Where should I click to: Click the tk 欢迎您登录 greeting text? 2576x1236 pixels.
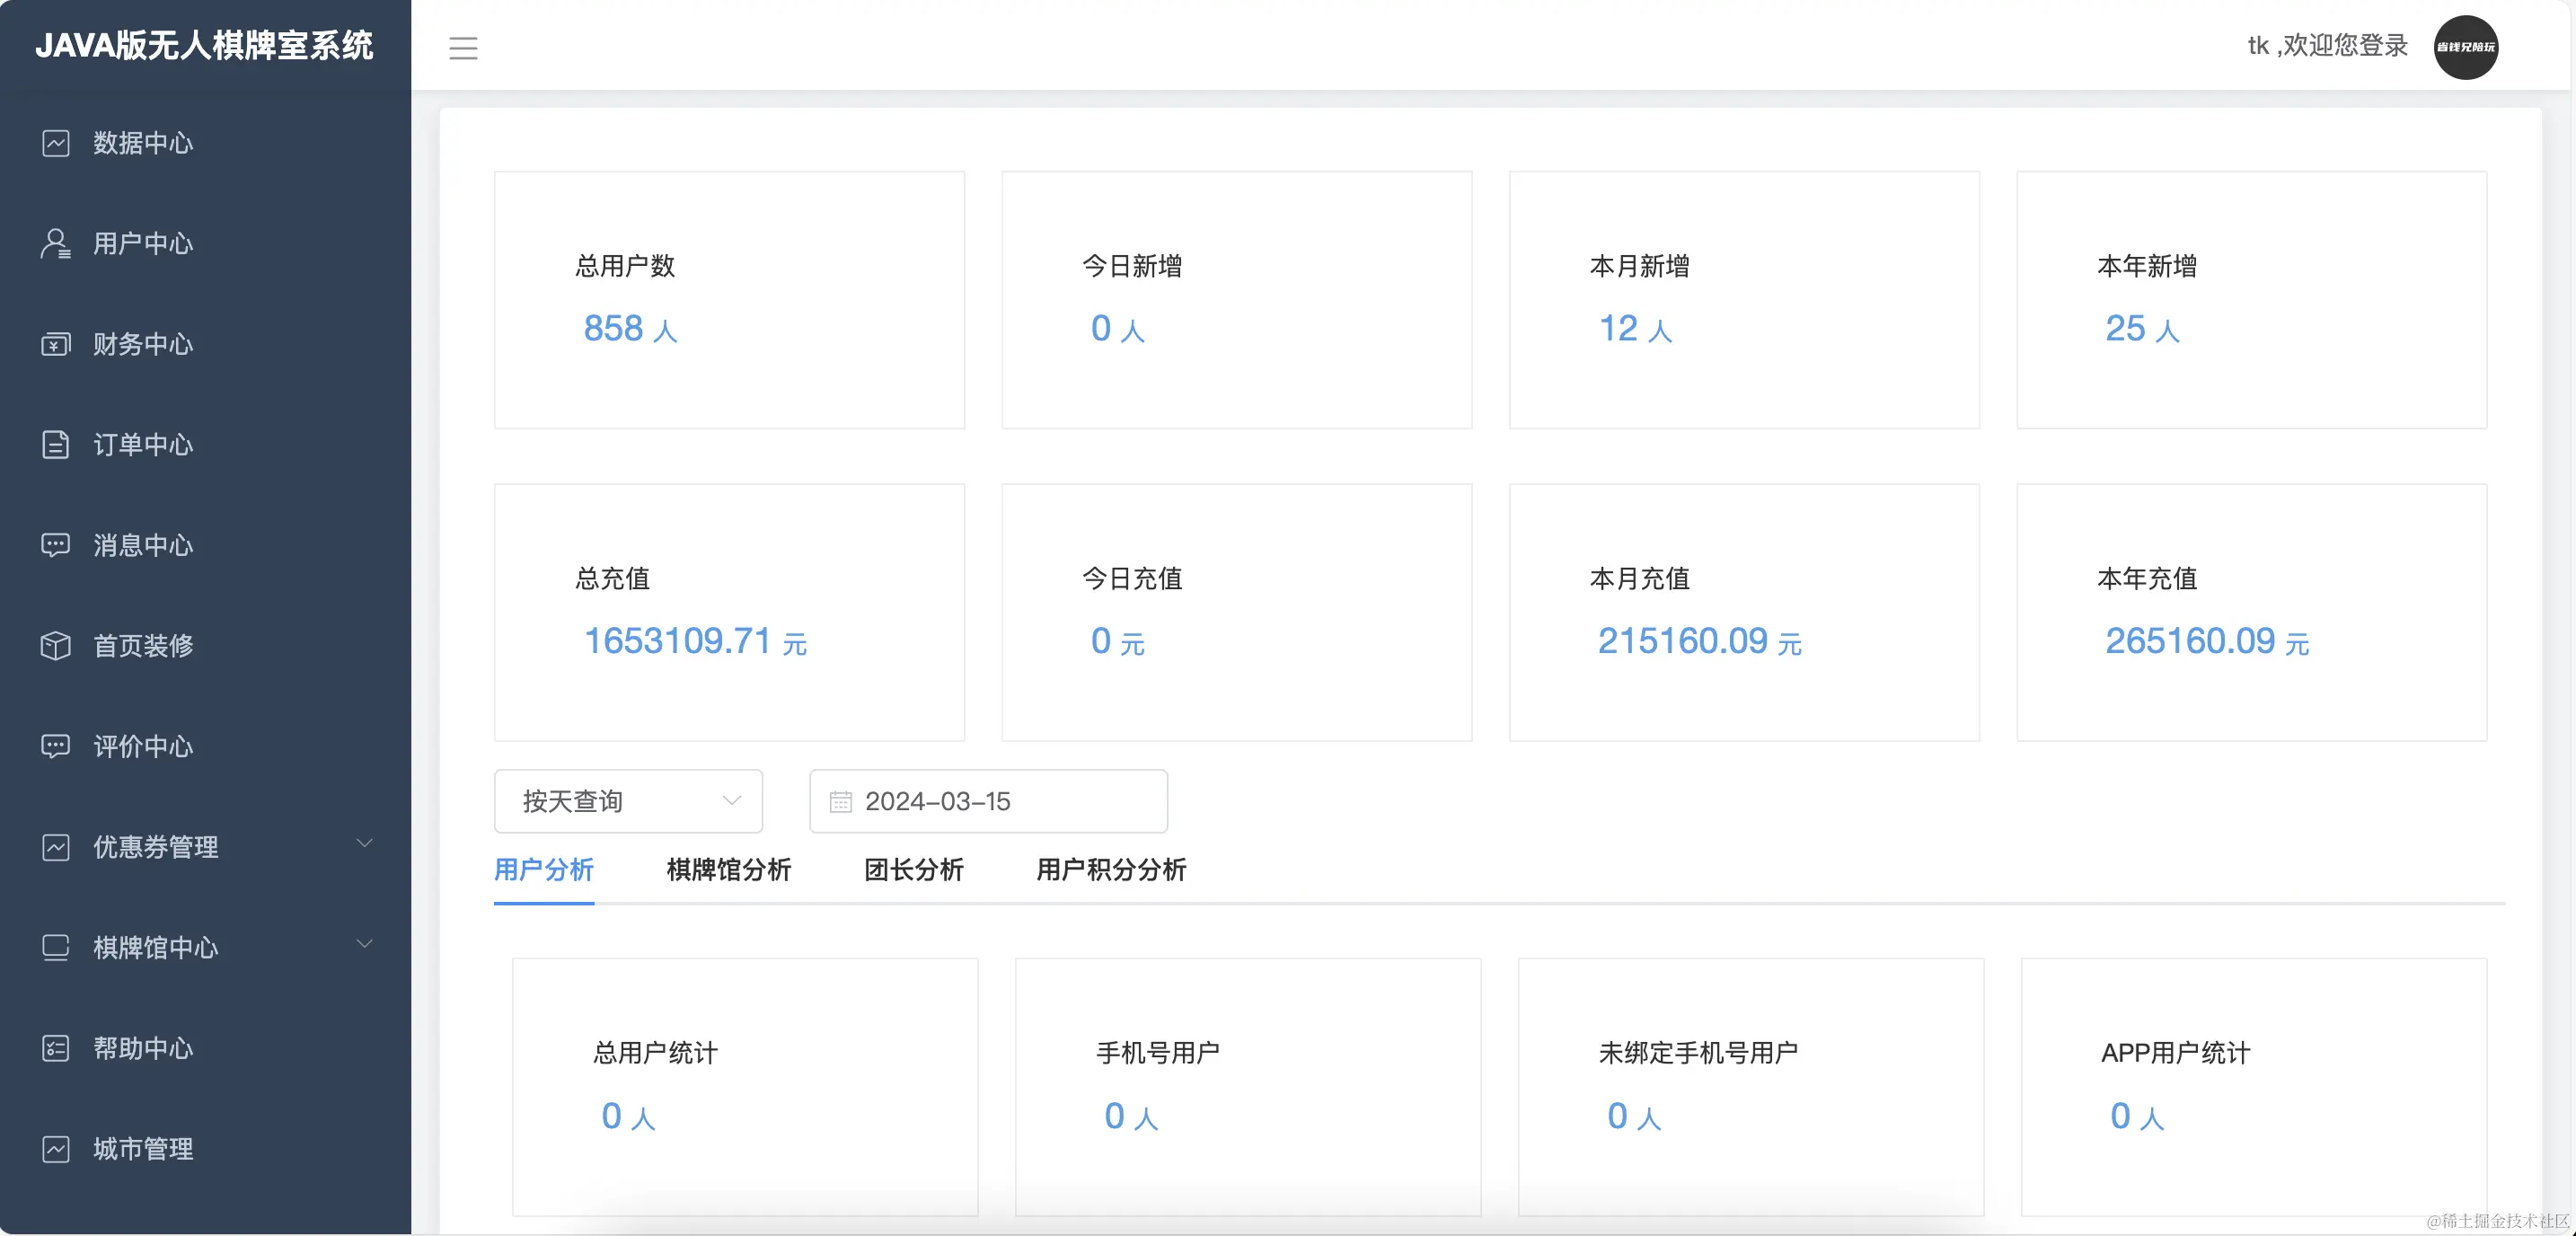click(x=2328, y=45)
